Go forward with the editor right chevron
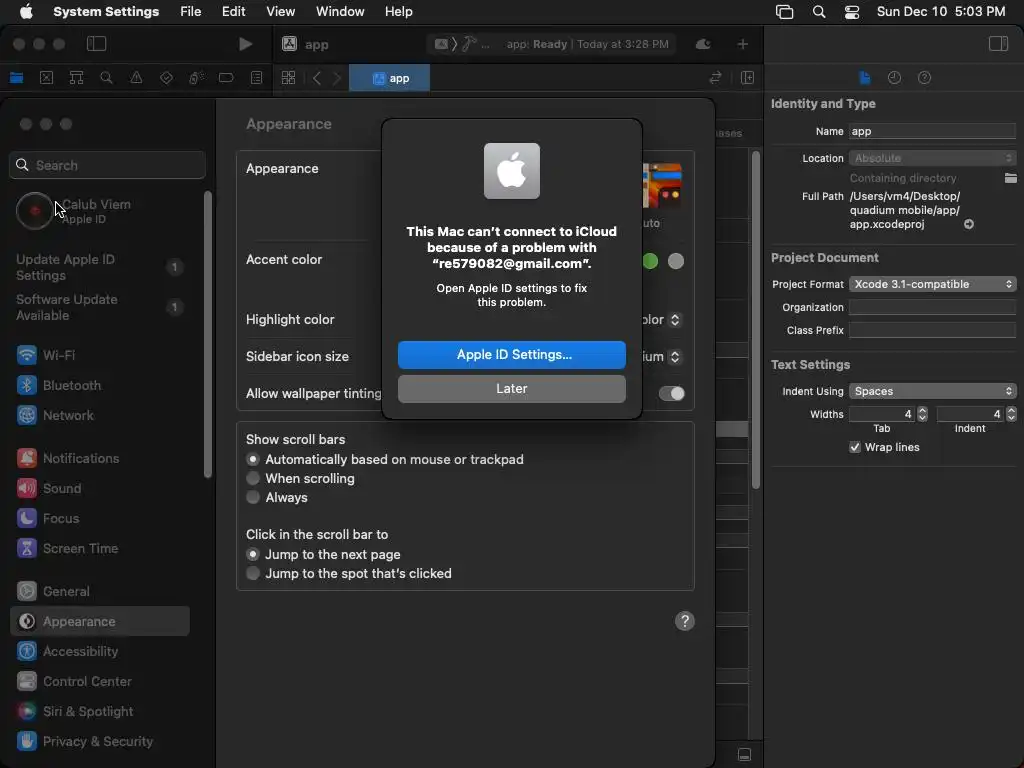1024x768 pixels. [337, 78]
